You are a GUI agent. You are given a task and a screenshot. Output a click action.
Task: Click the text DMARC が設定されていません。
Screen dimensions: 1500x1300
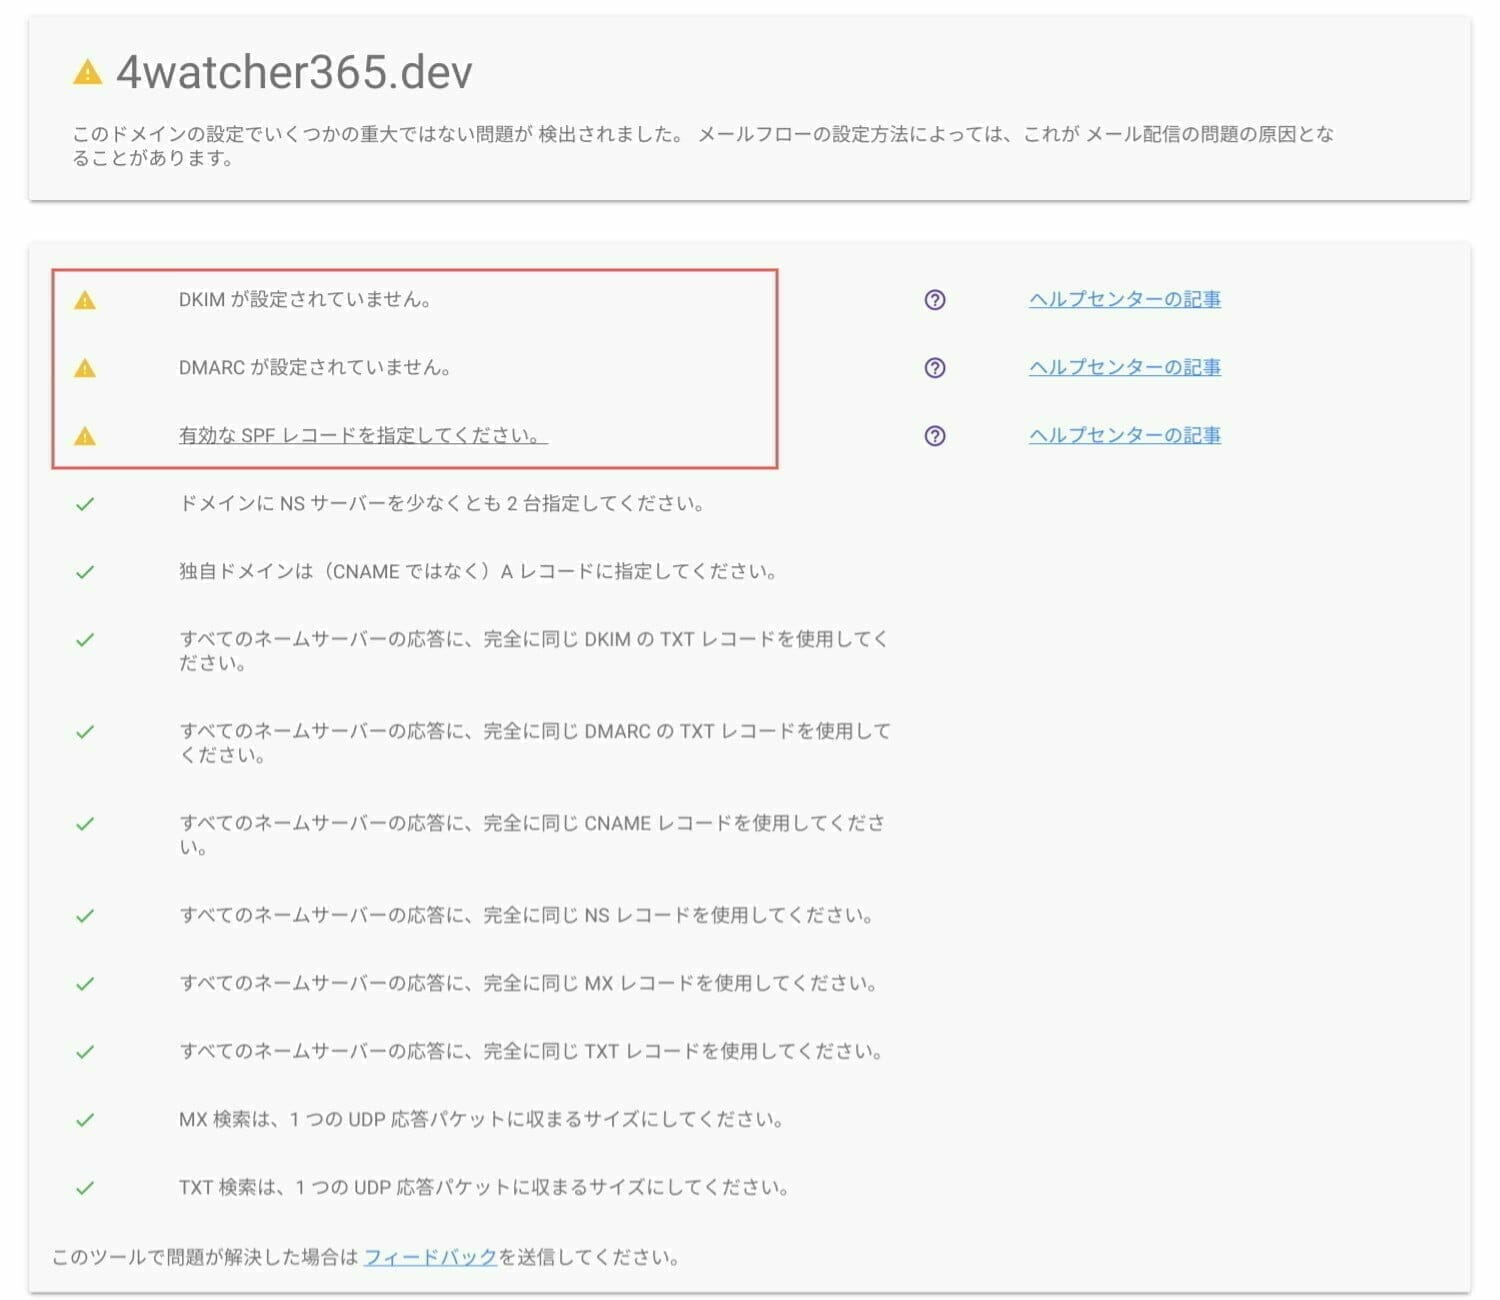[315, 367]
